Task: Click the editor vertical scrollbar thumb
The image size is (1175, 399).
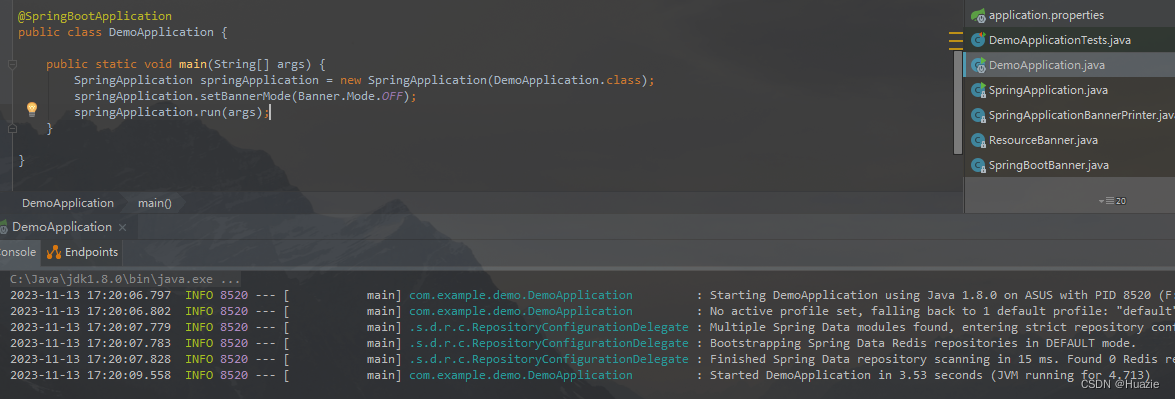Action: coord(958,102)
